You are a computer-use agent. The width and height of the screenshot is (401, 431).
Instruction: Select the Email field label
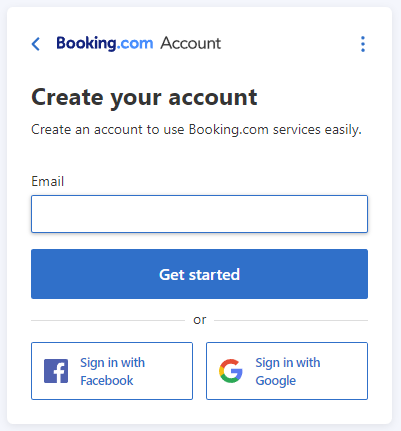47,181
